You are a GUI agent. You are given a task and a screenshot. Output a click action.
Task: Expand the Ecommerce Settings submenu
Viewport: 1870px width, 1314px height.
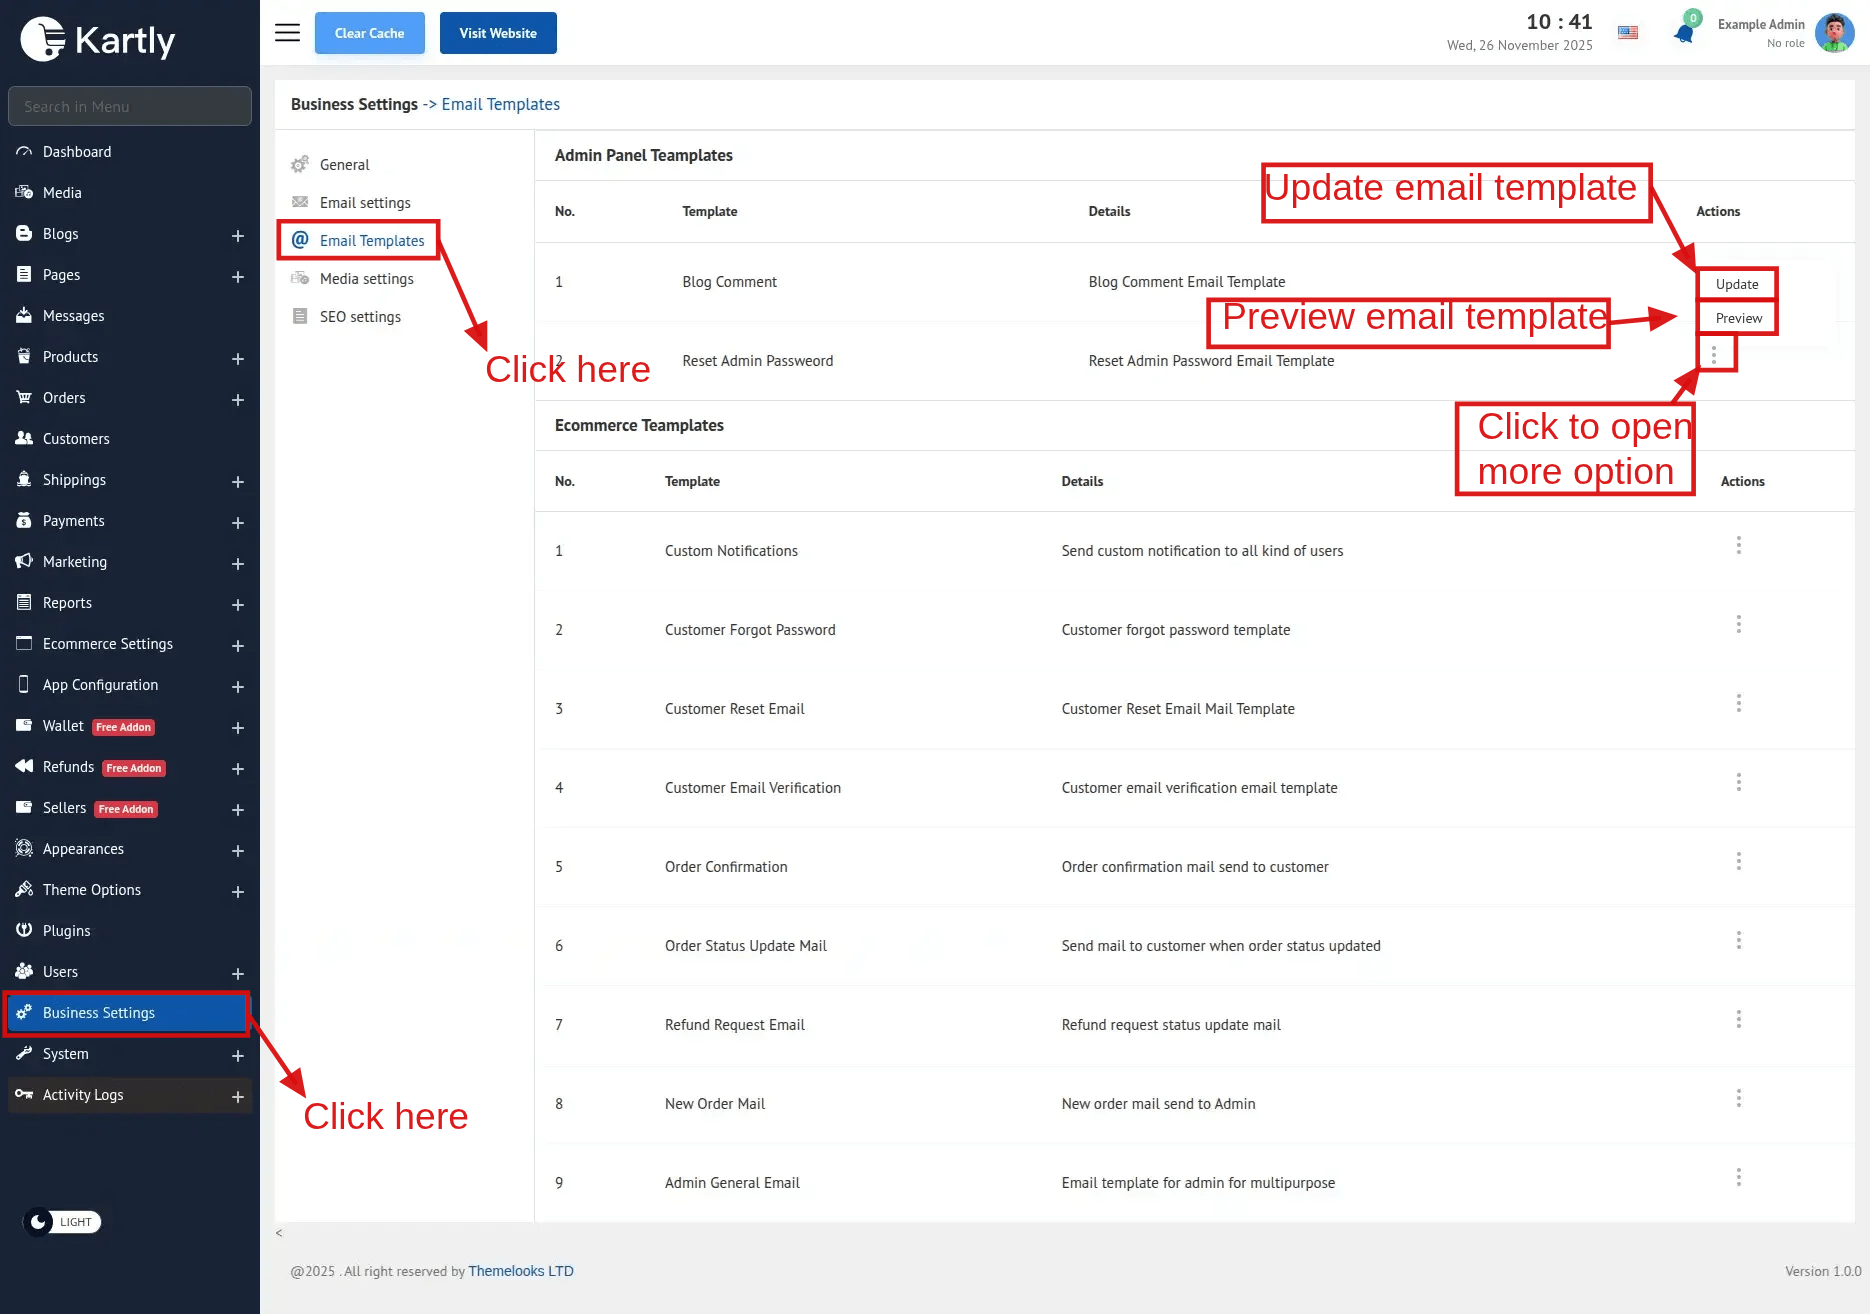click(x=237, y=645)
